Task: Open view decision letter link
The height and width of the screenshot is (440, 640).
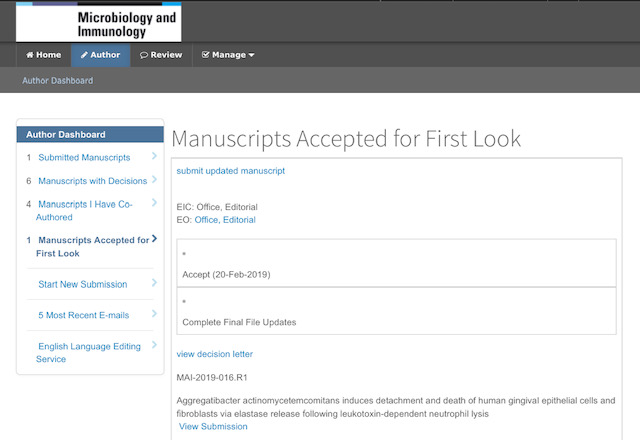Action: point(215,354)
